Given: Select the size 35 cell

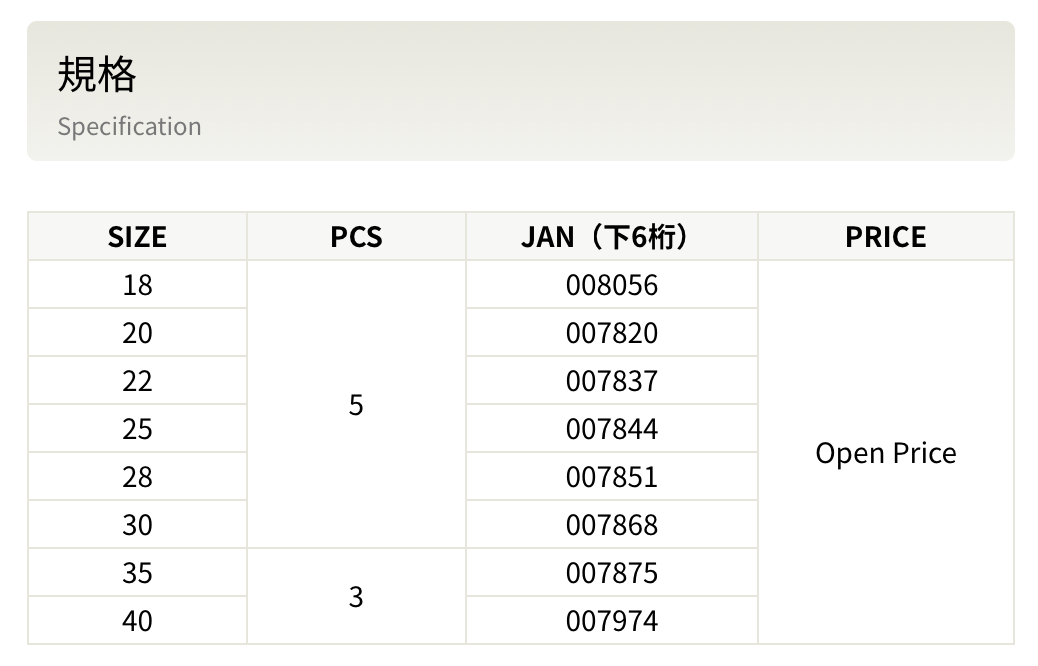Looking at the screenshot, I should pyautogui.click(x=137, y=573).
